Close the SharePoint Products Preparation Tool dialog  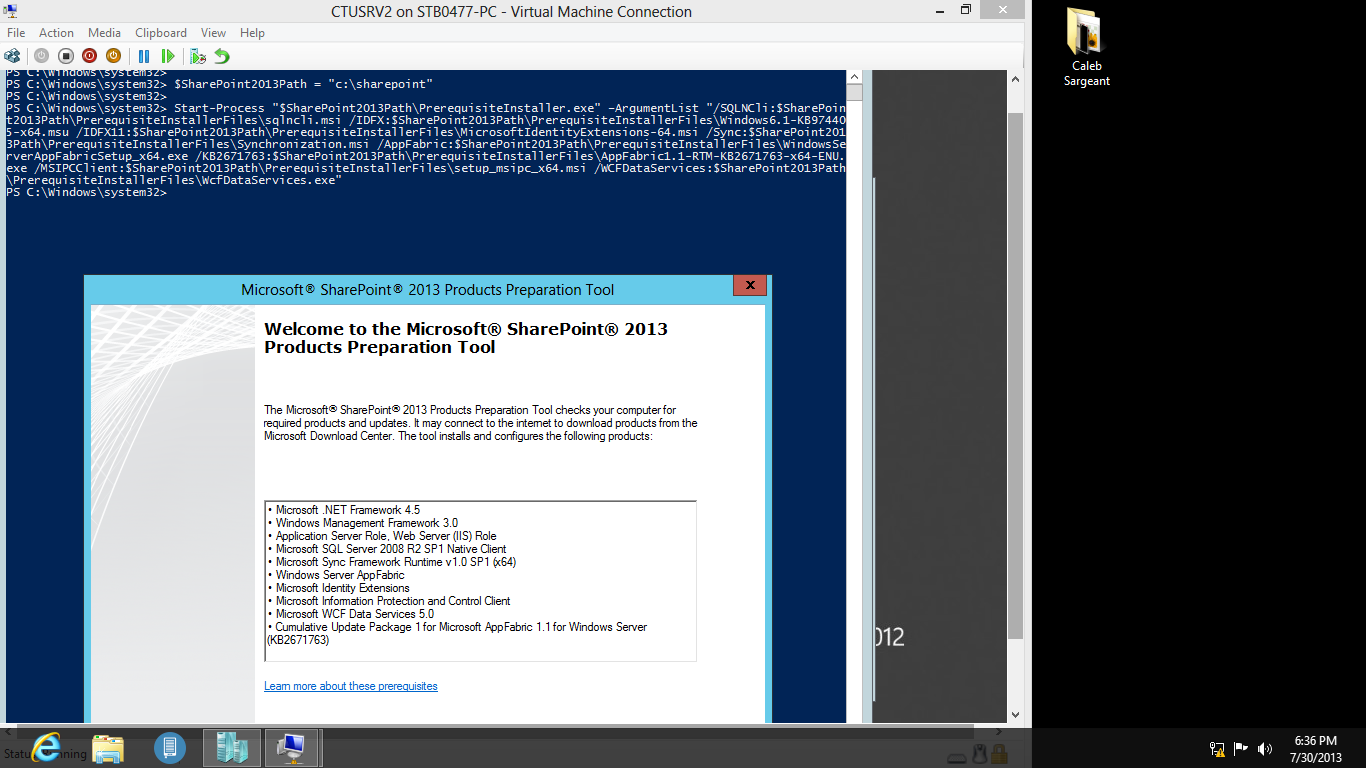point(750,286)
